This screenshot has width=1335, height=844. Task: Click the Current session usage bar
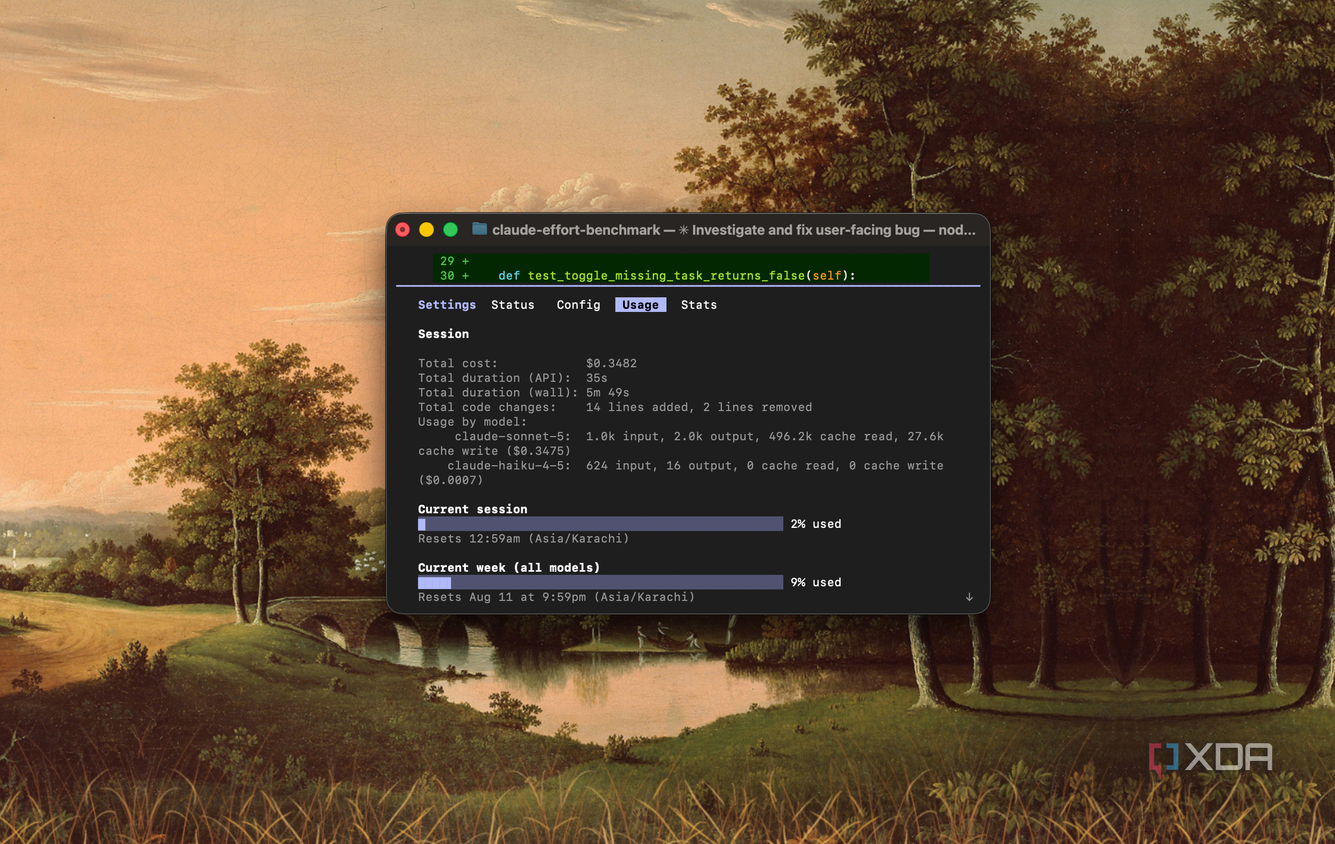(600, 524)
